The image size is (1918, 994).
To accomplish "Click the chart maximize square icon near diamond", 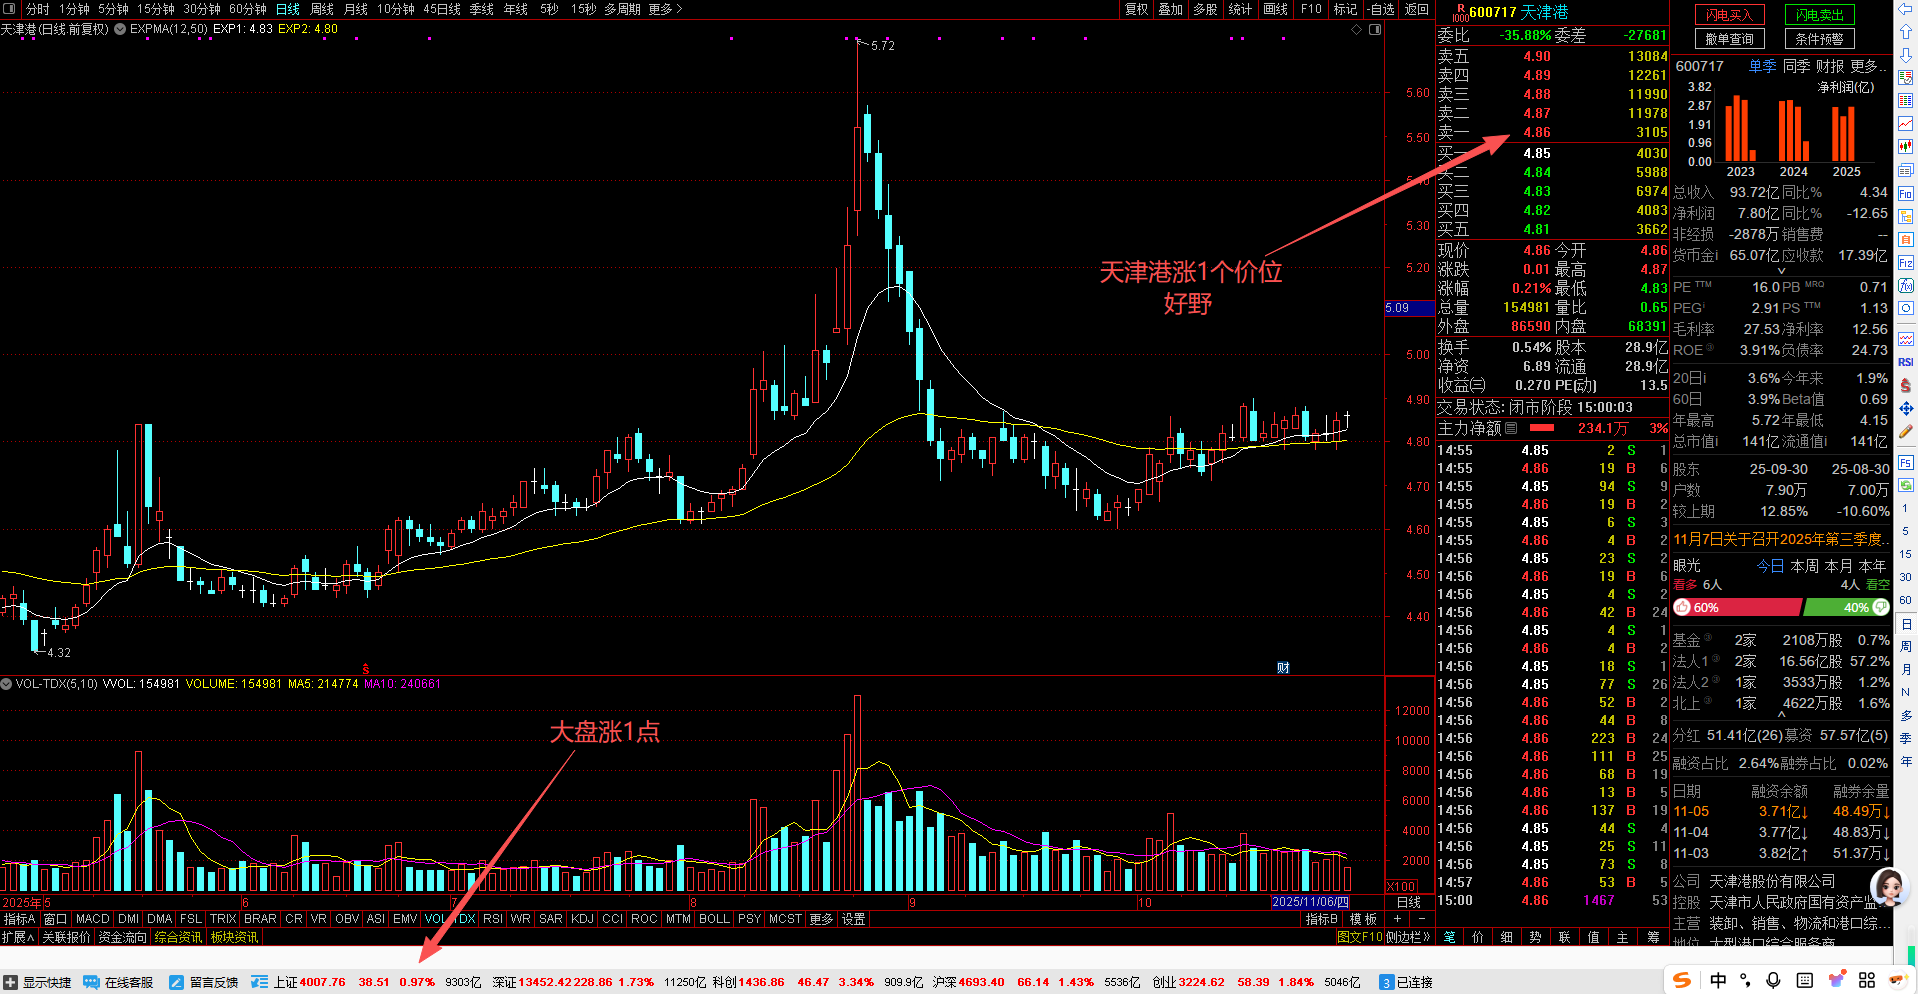I will (1375, 29).
